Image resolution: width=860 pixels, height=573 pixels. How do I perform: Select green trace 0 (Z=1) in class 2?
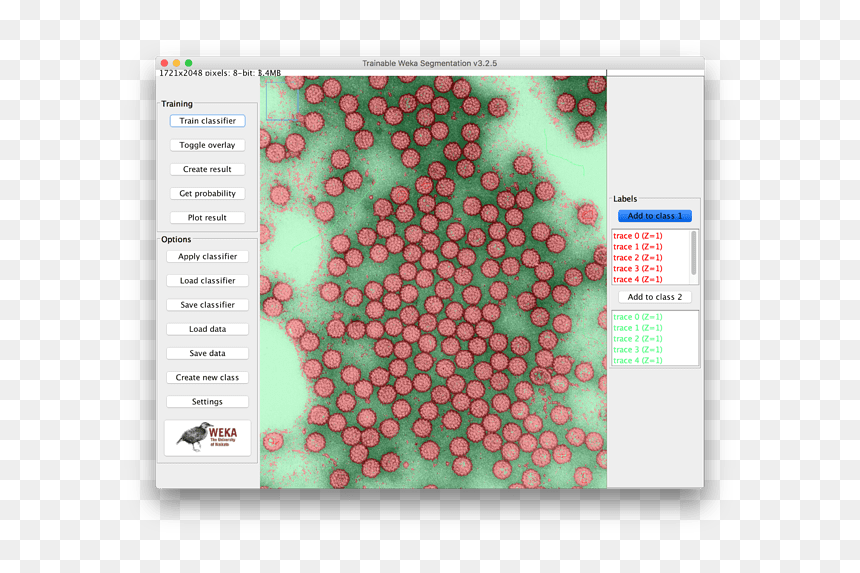tap(638, 317)
